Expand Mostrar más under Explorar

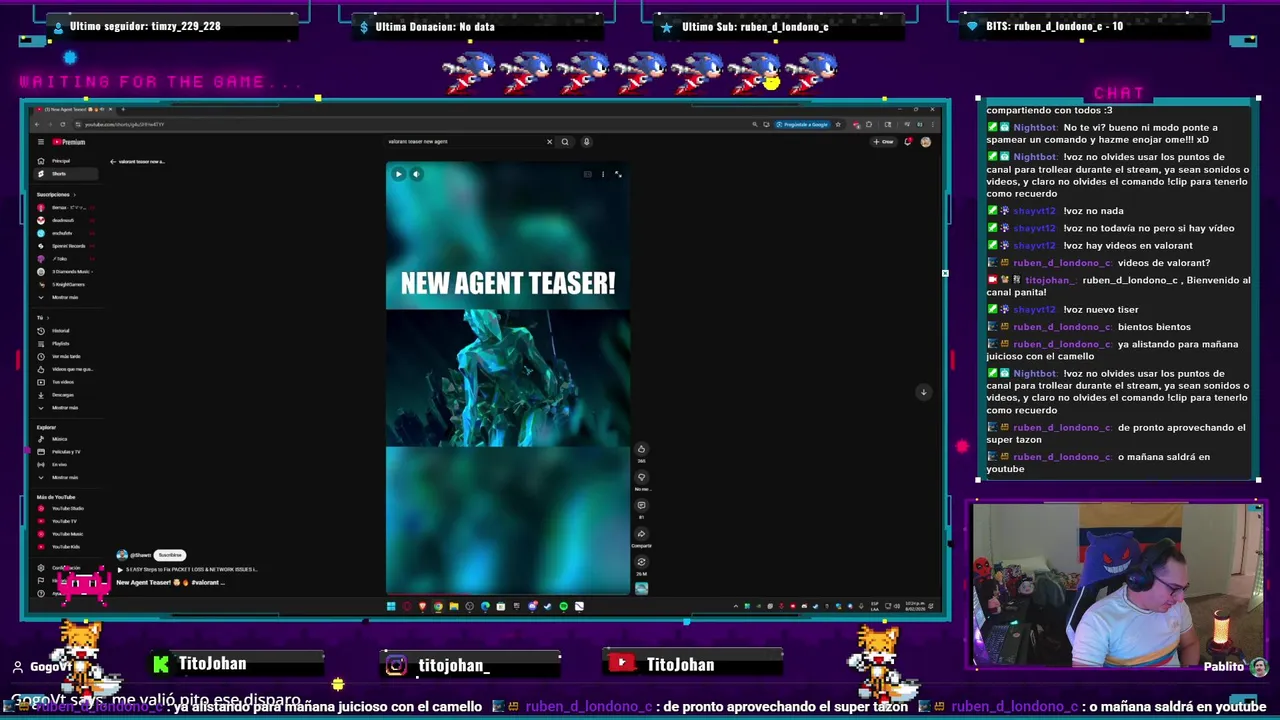pyautogui.click(x=64, y=477)
